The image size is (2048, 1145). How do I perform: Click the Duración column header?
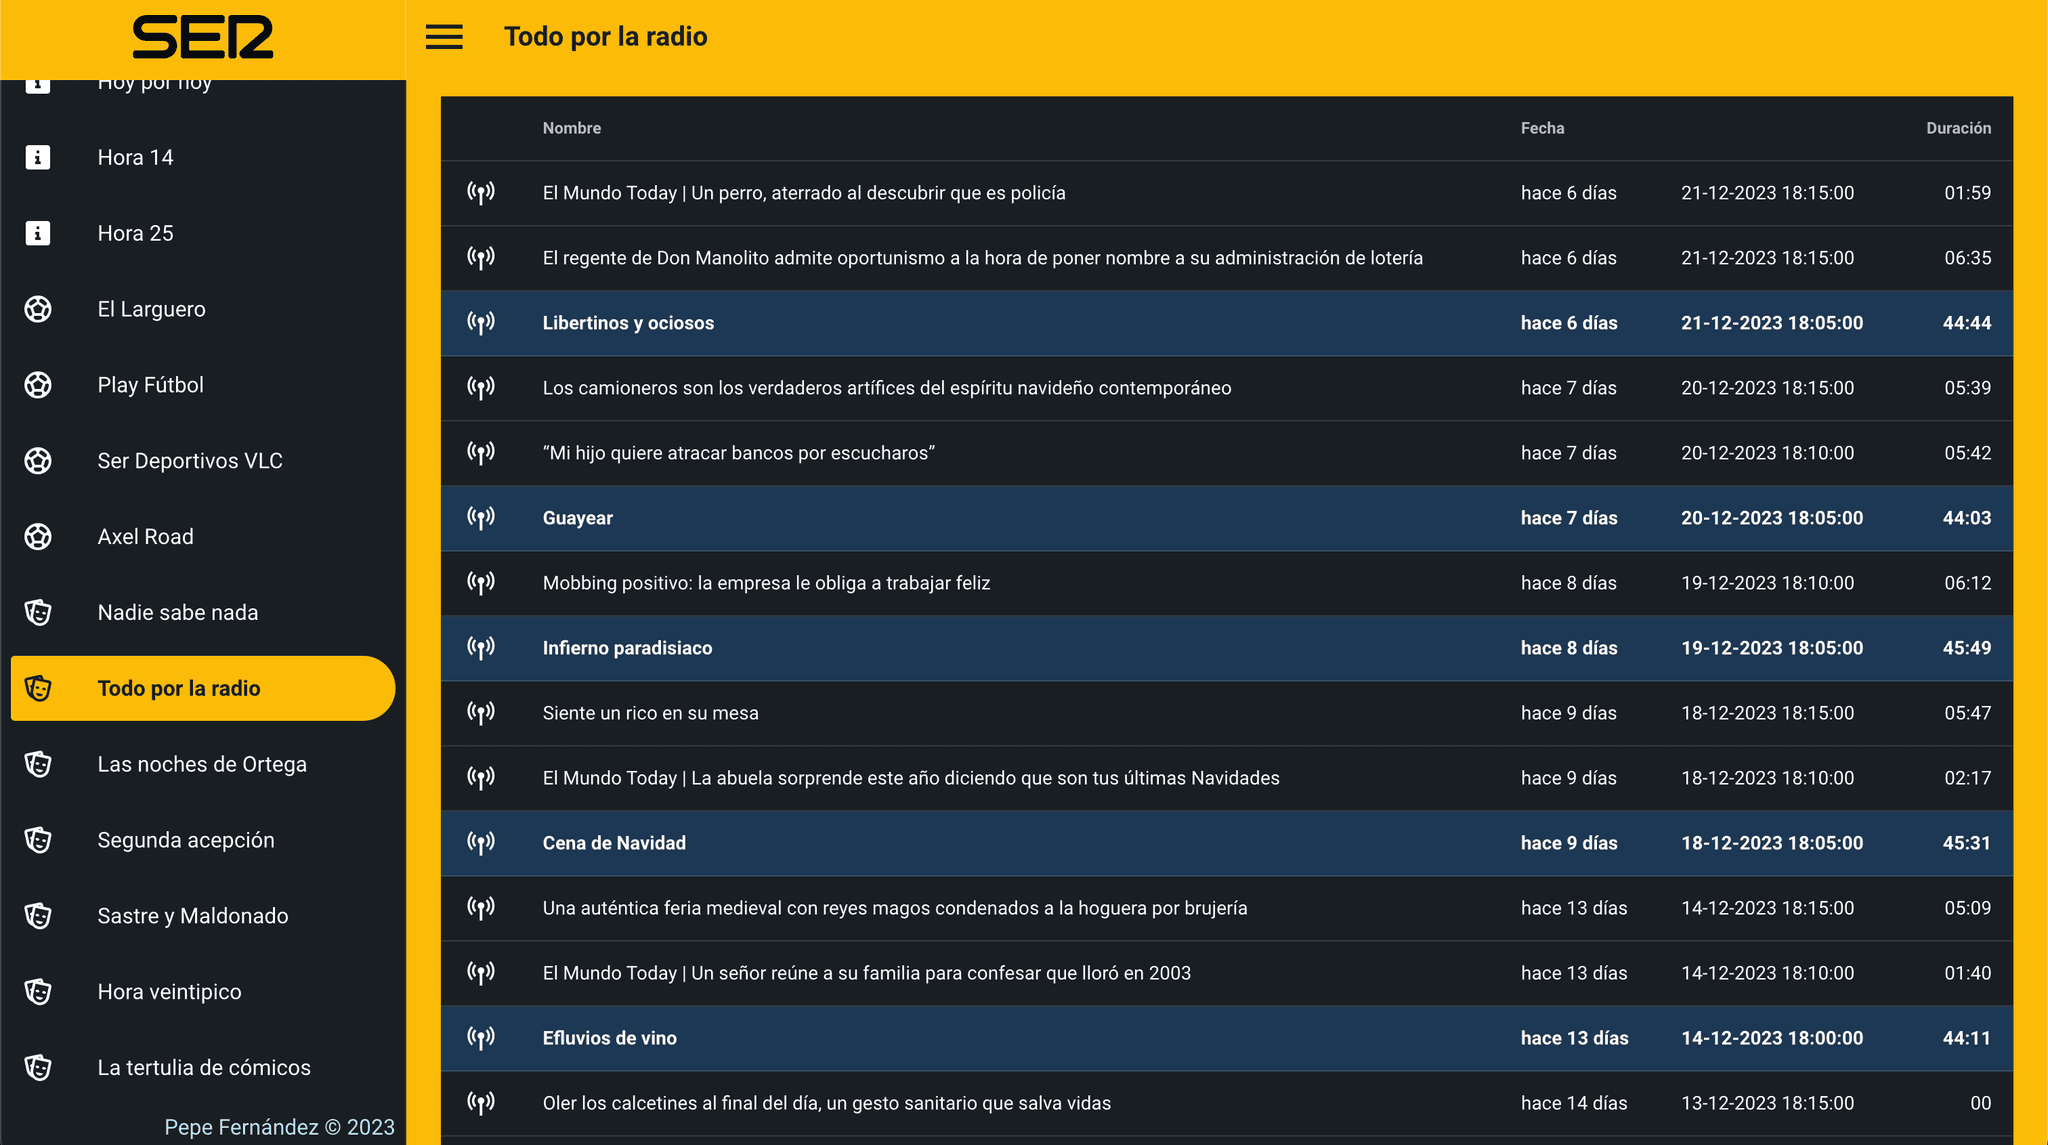click(x=1958, y=128)
